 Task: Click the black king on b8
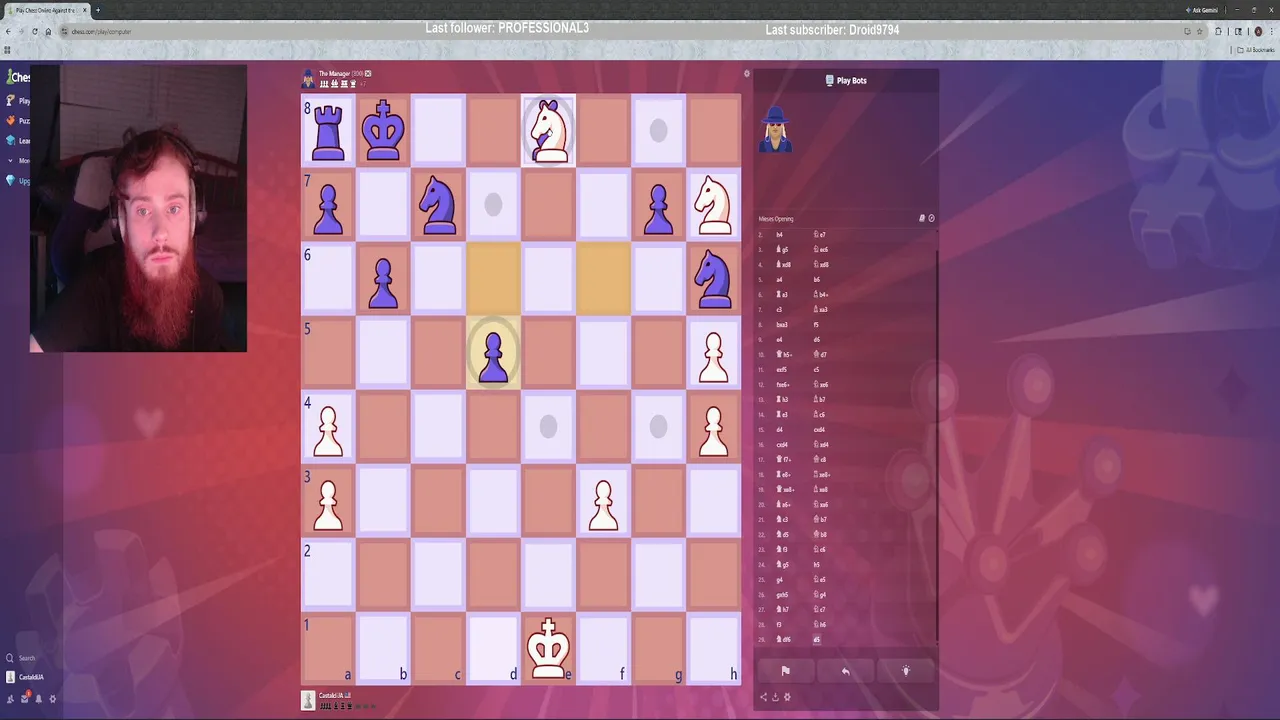(x=383, y=131)
